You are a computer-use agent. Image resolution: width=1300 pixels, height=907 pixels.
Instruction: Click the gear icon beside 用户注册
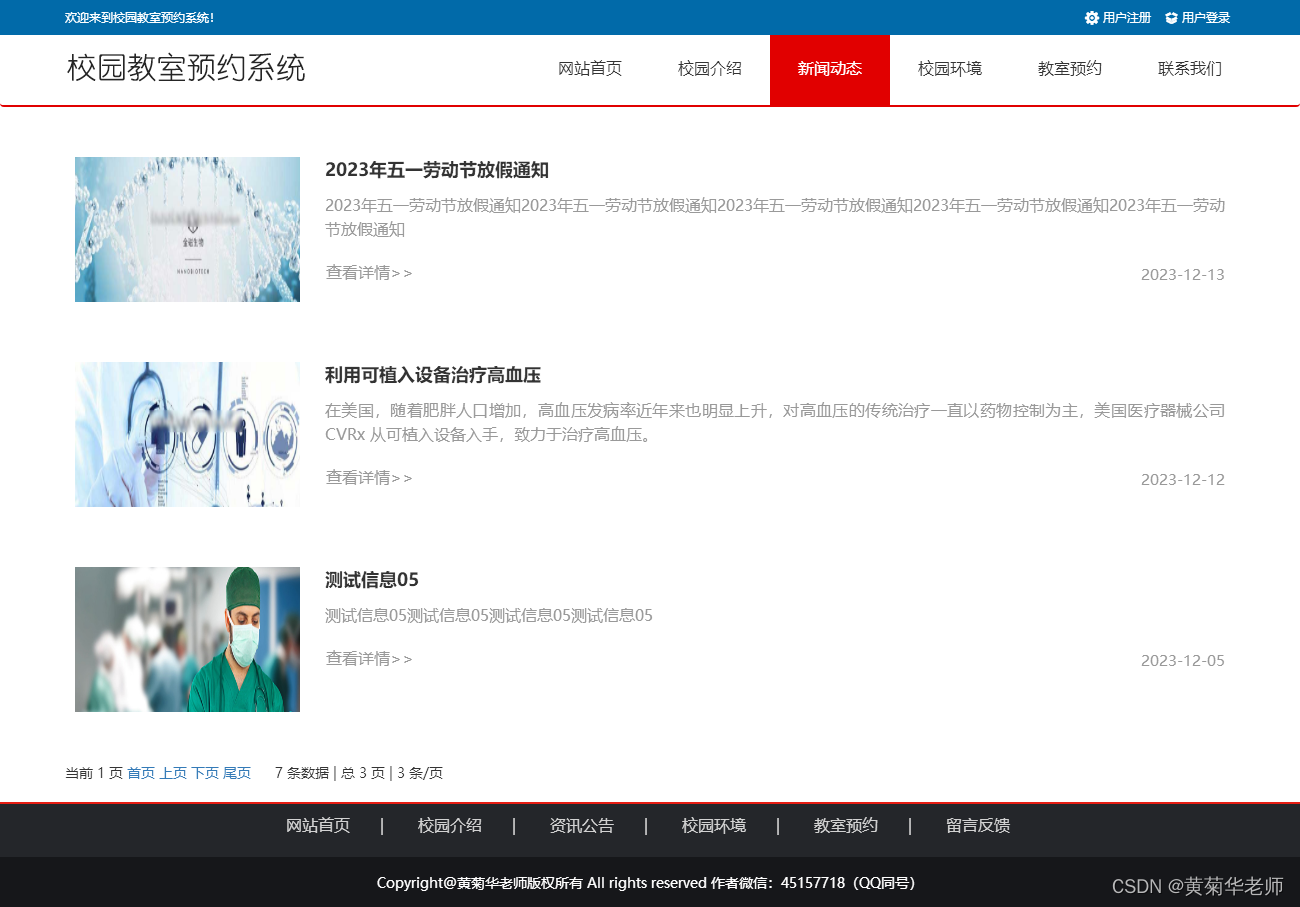[x=1090, y=17]
